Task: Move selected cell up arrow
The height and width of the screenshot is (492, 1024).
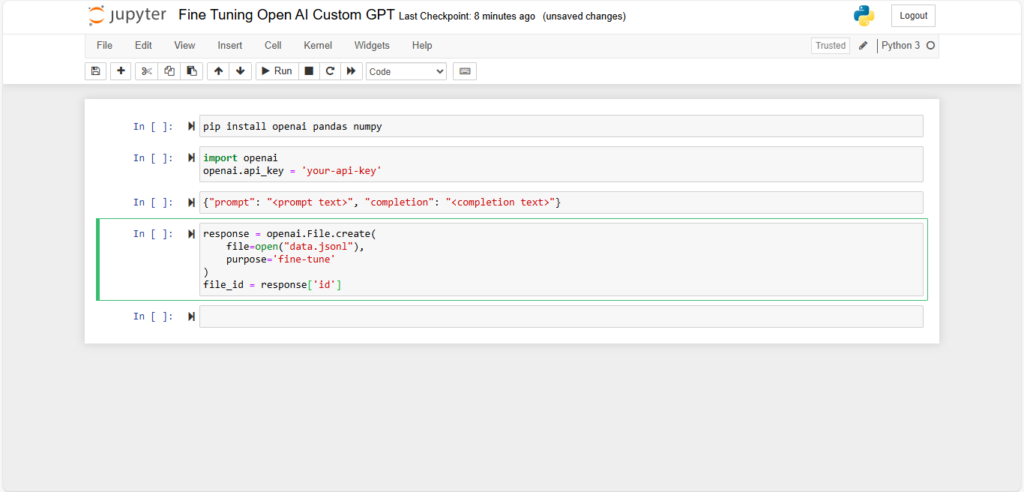Action: pyautogui.click(x=218, y=71)
